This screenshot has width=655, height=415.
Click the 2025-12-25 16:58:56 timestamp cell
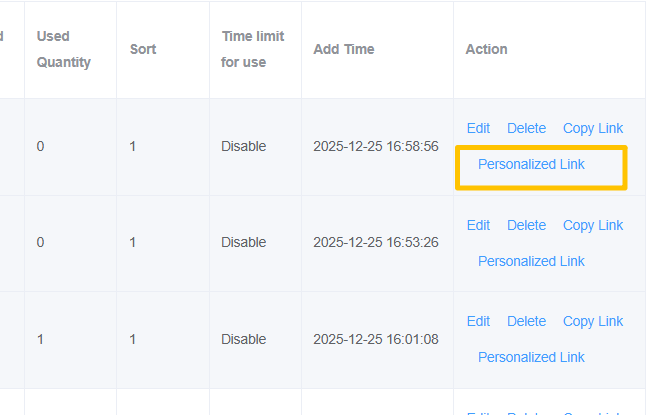click(375, 146)
